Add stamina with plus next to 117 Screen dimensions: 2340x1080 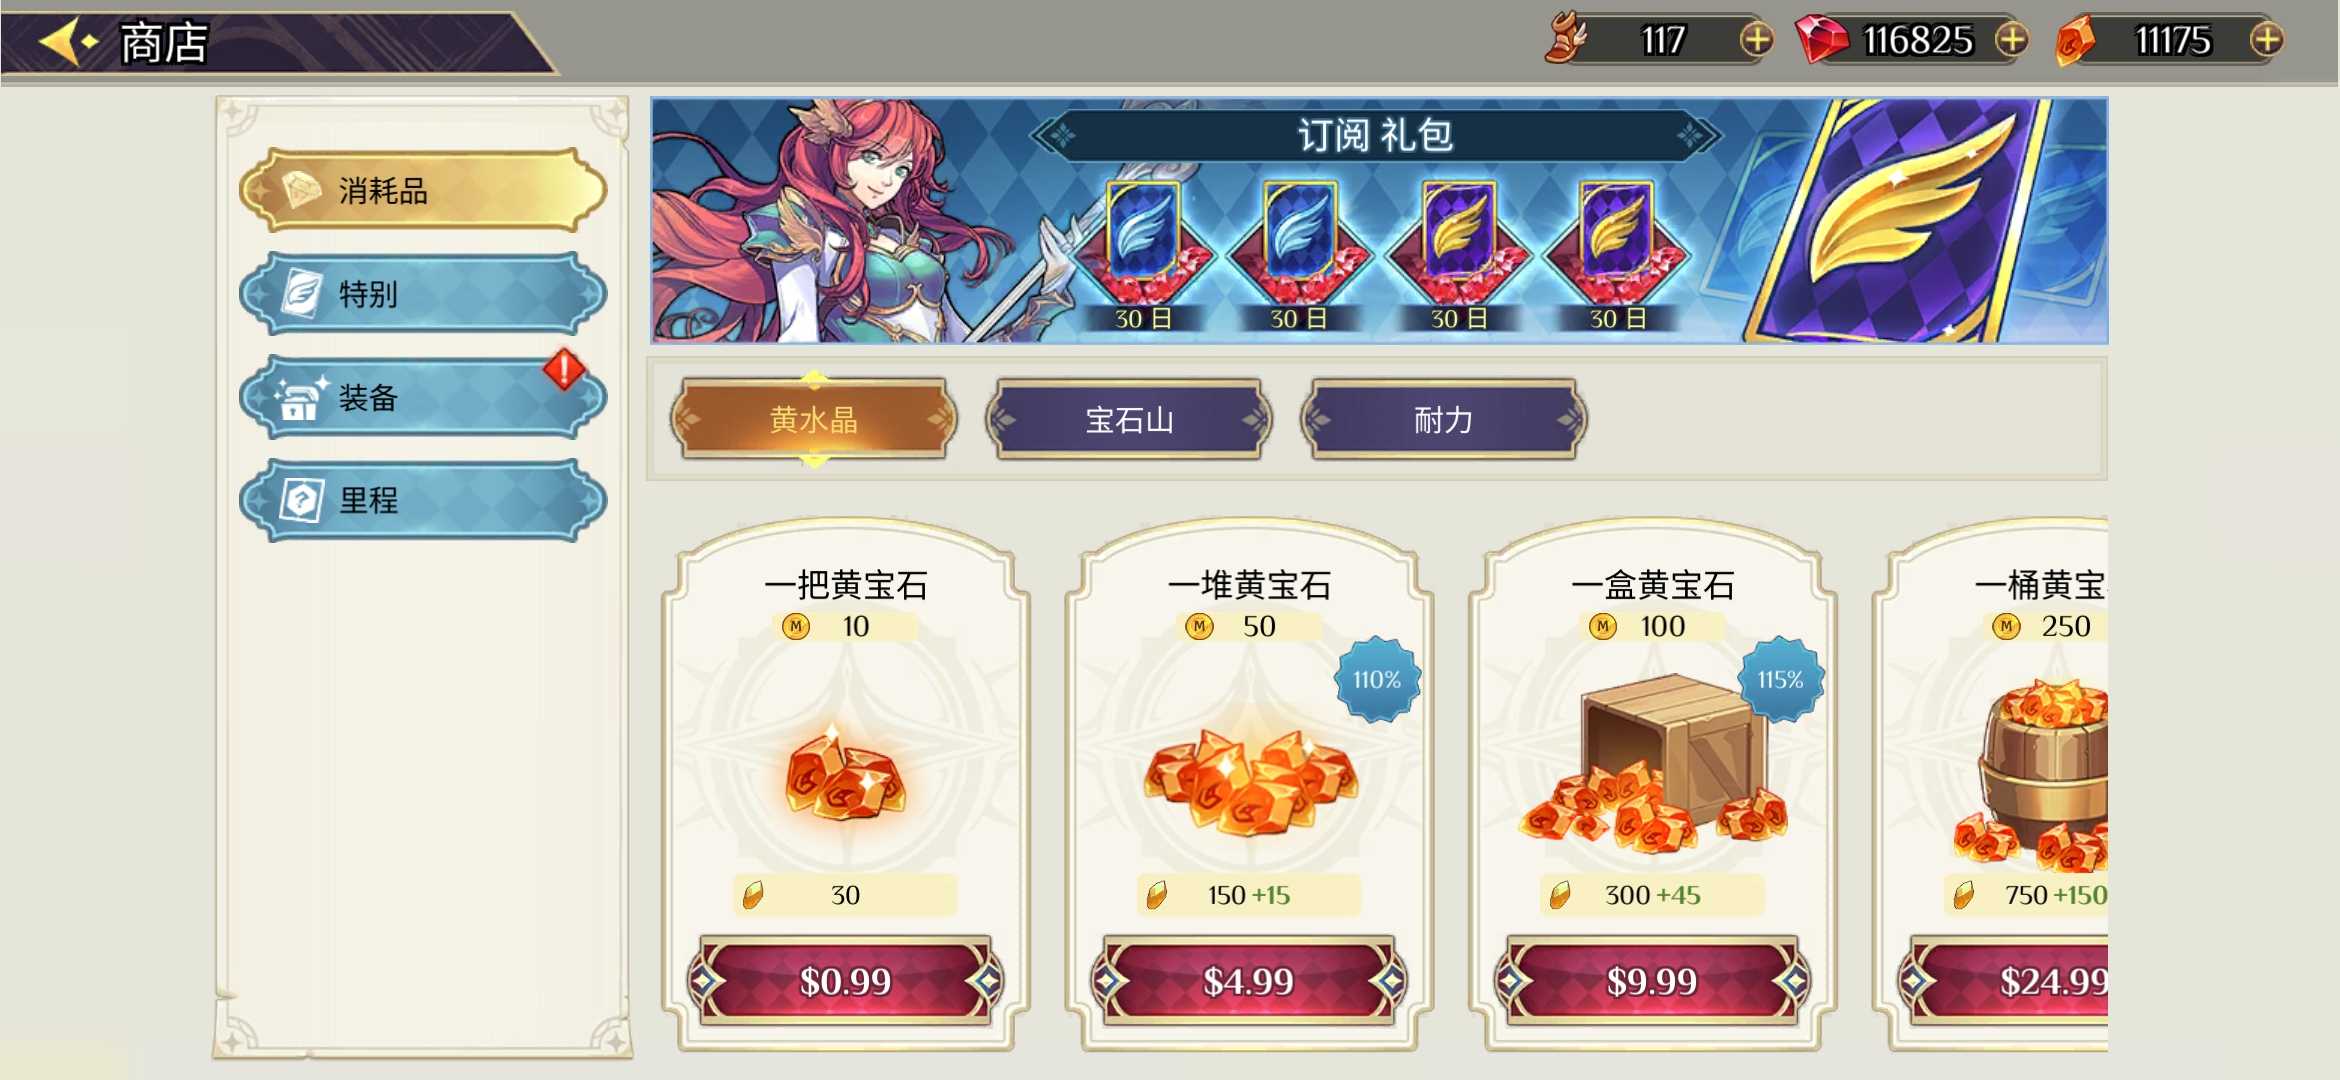point(1756,40)
